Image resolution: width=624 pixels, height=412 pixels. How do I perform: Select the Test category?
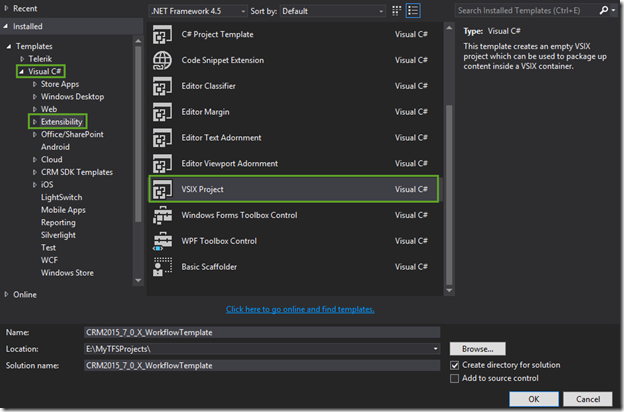(48, 248)
